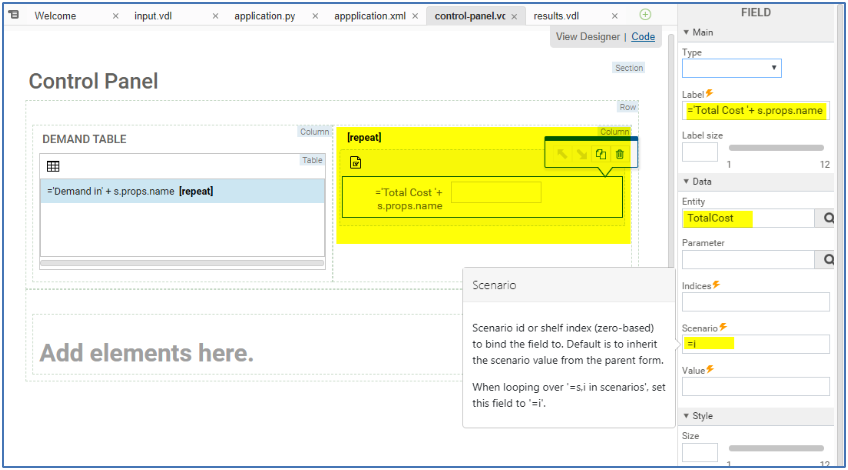Click the Control Panel title
Viewport: 848px width, 470px height.
pyautogui.click(x=93, y=82)
